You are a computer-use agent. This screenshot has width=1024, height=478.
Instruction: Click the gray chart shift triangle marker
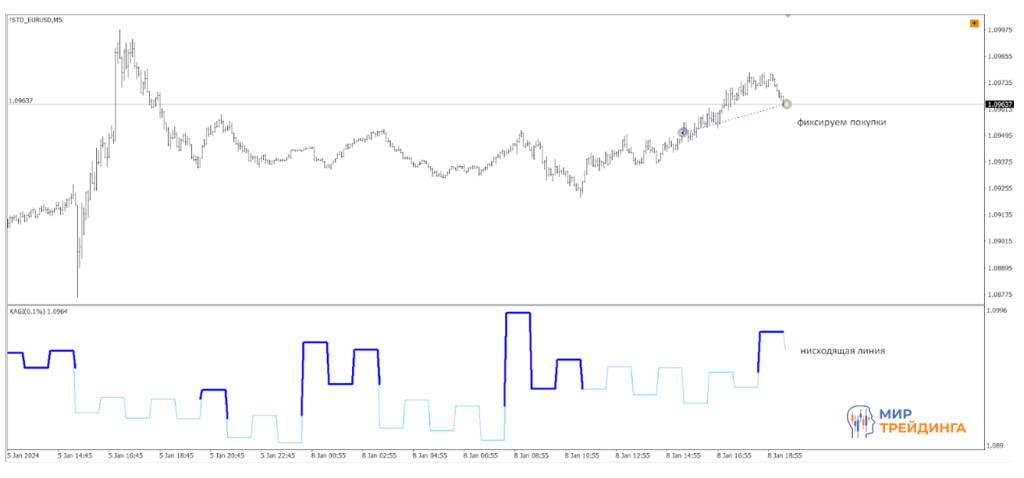788,17
